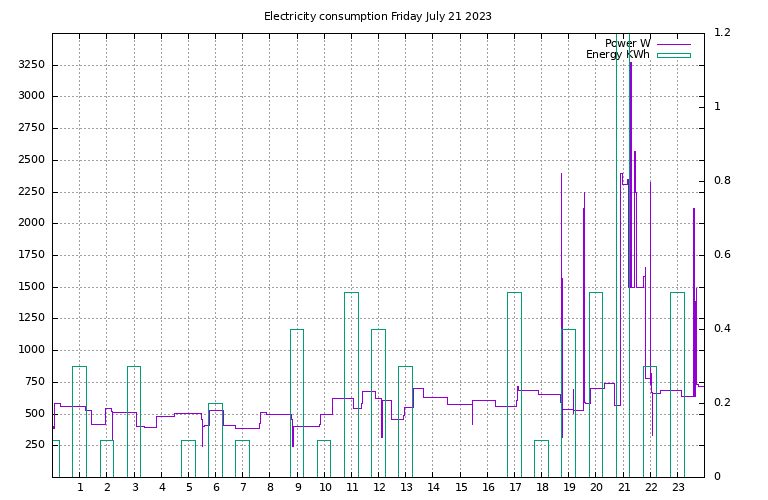The width and height of the screenshot is (768, 500).
Task: Click the hour label 6 on x-axis
Action: tap(216, 488)
